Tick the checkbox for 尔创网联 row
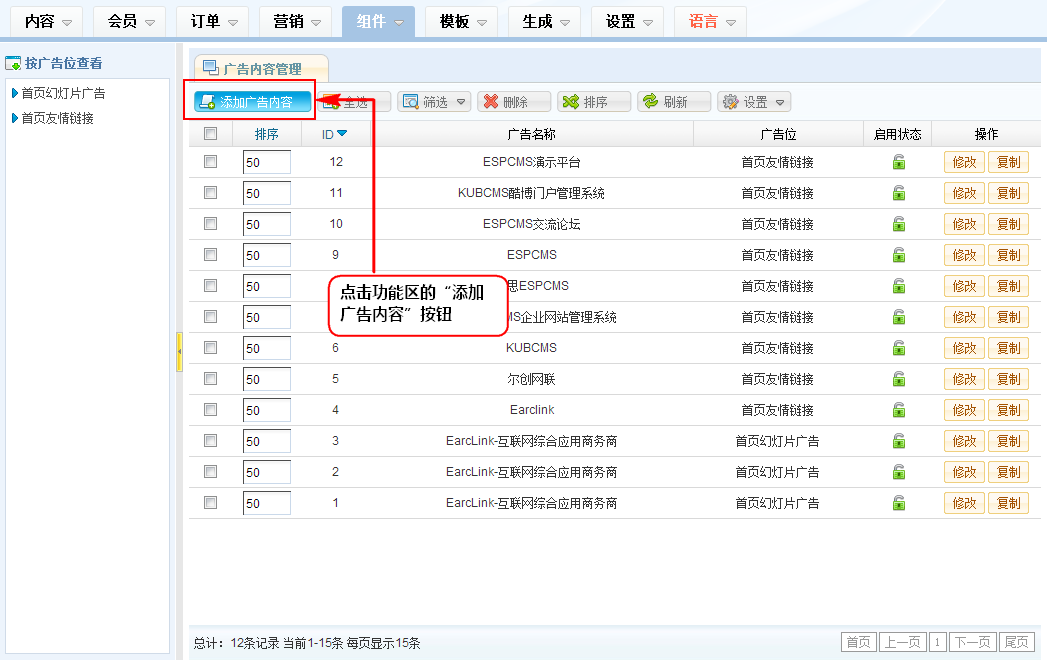1047x662 pixels. click(x=210, y=379)
